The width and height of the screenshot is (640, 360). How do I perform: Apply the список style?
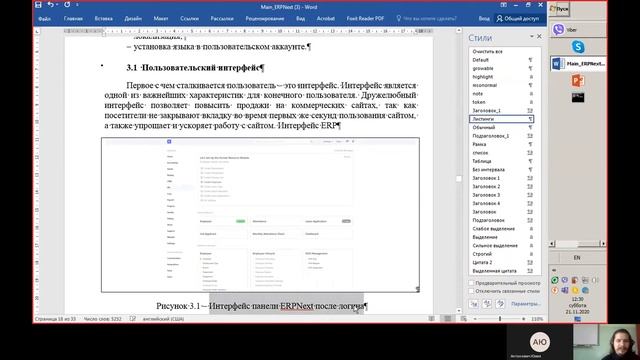(x=501, y=153)
